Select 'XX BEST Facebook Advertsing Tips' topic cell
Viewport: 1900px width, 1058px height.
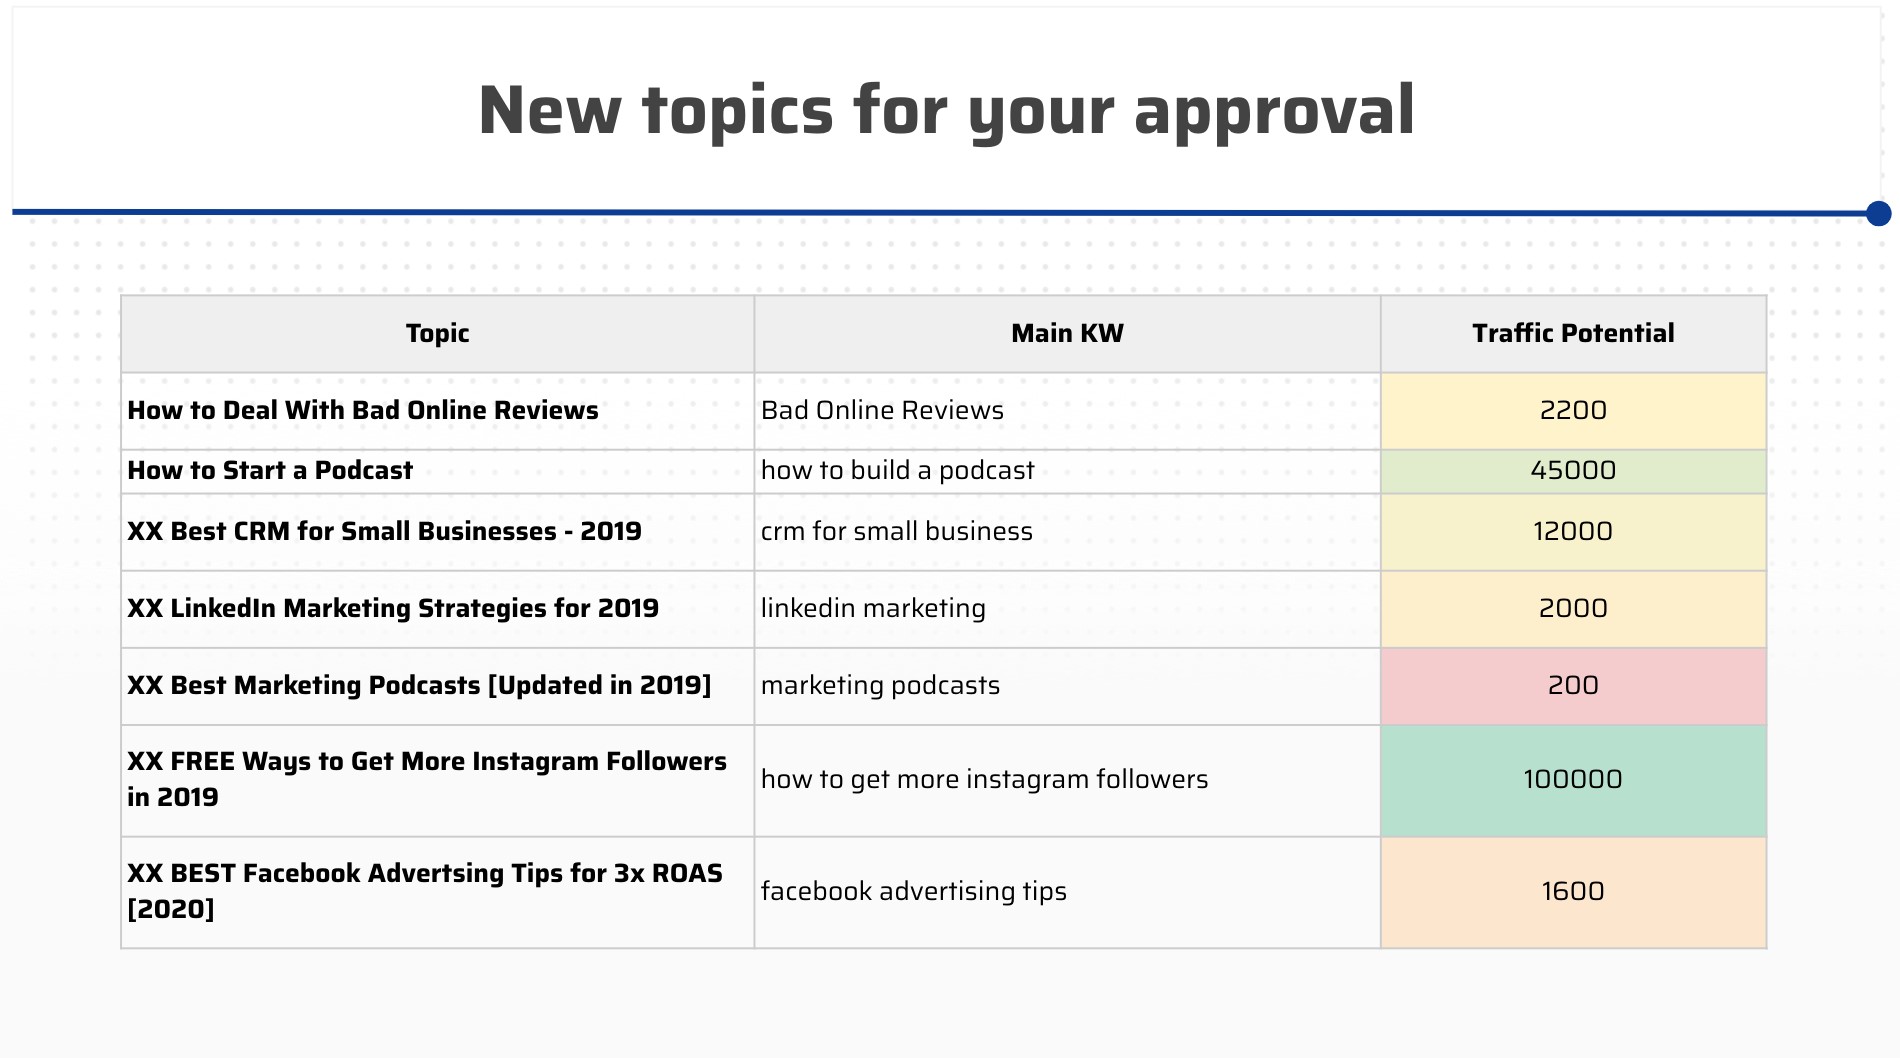pyautogui.click(x=438, y=892)
